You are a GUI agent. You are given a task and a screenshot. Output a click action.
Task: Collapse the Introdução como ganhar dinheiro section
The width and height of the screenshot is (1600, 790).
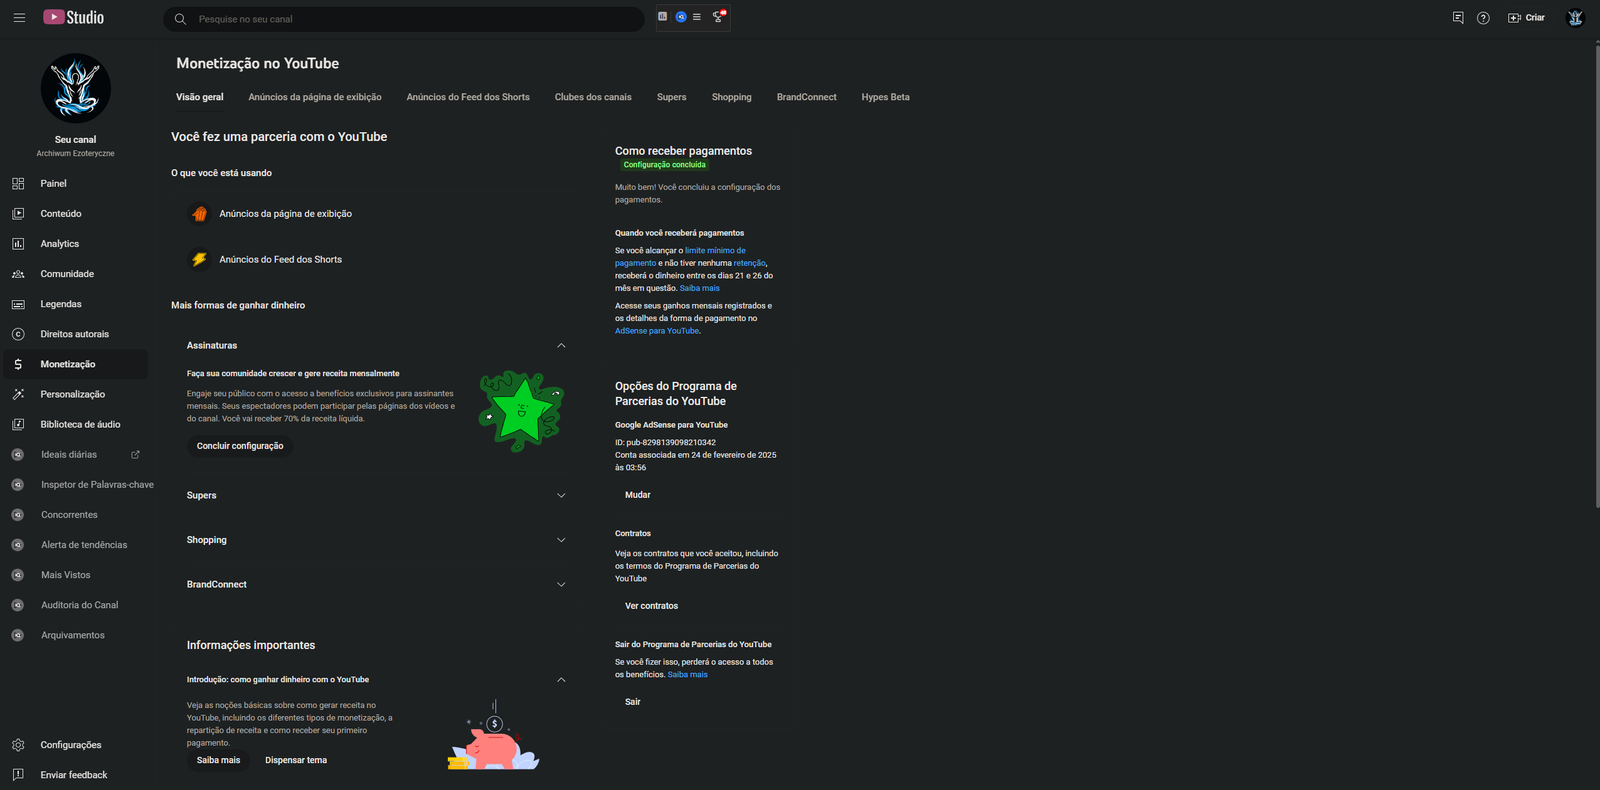(561, 680)
